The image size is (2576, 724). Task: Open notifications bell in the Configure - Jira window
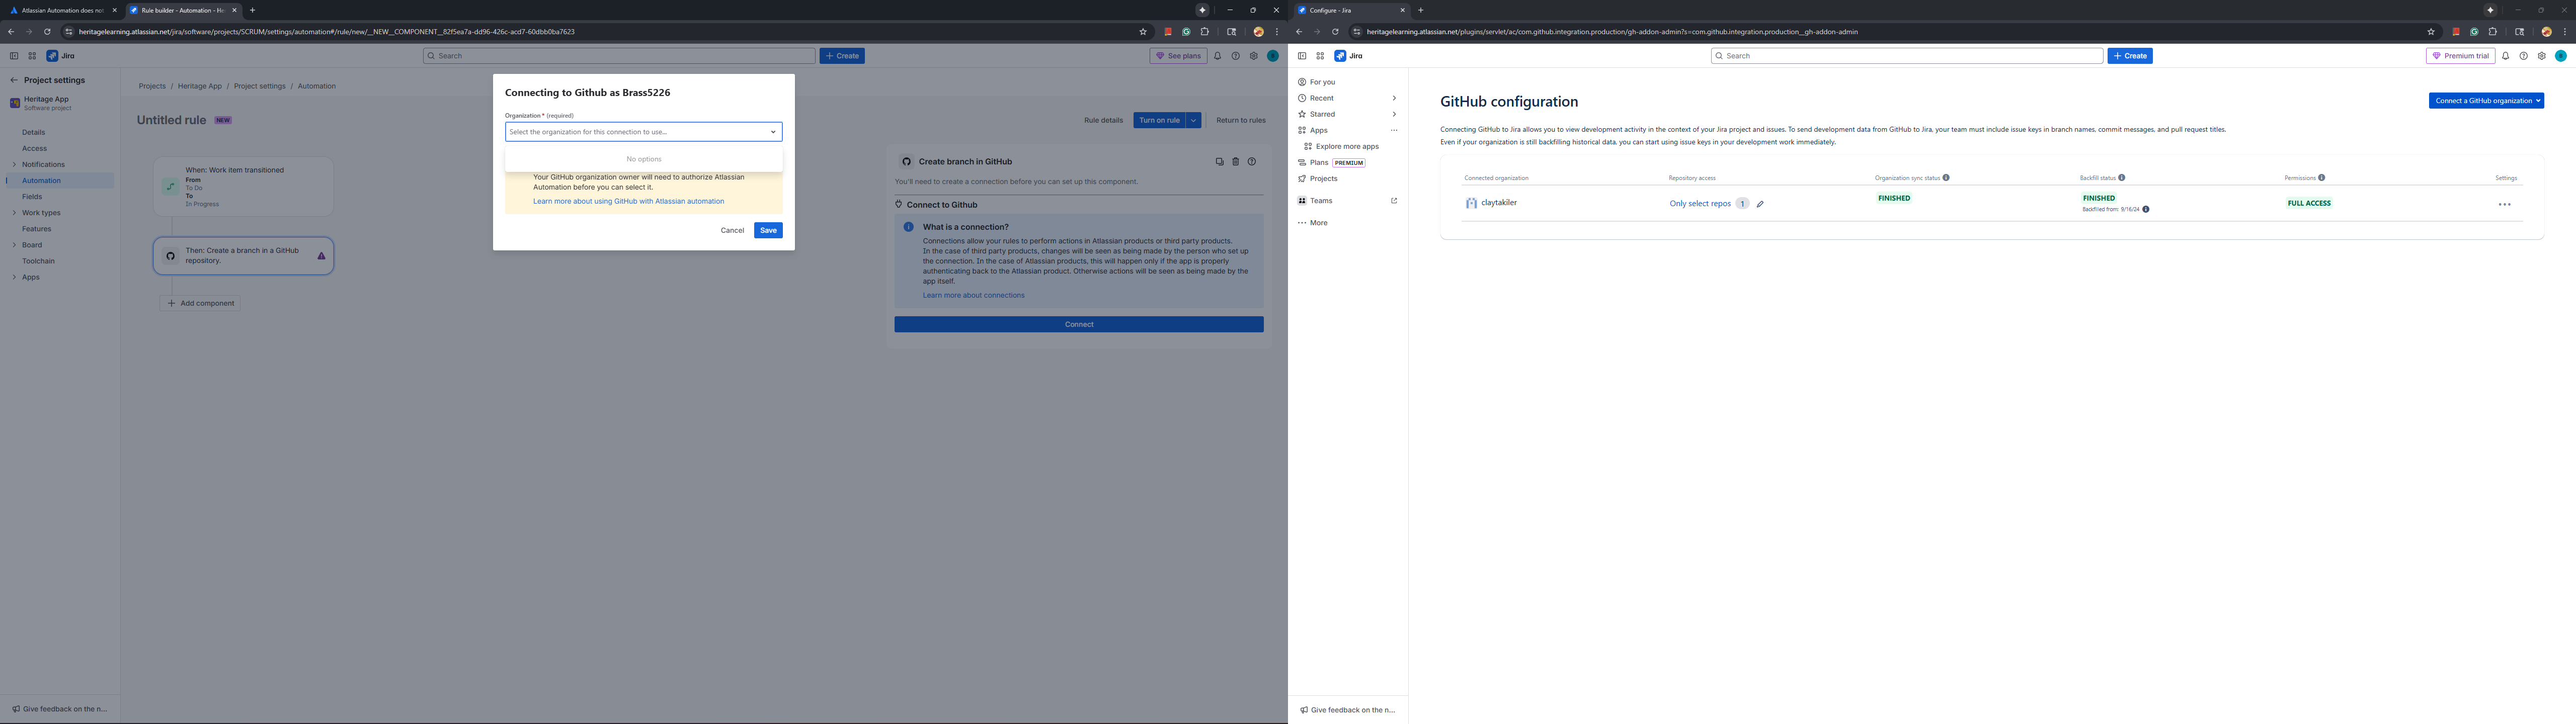pyautogui.click(x=2505, y=56)
